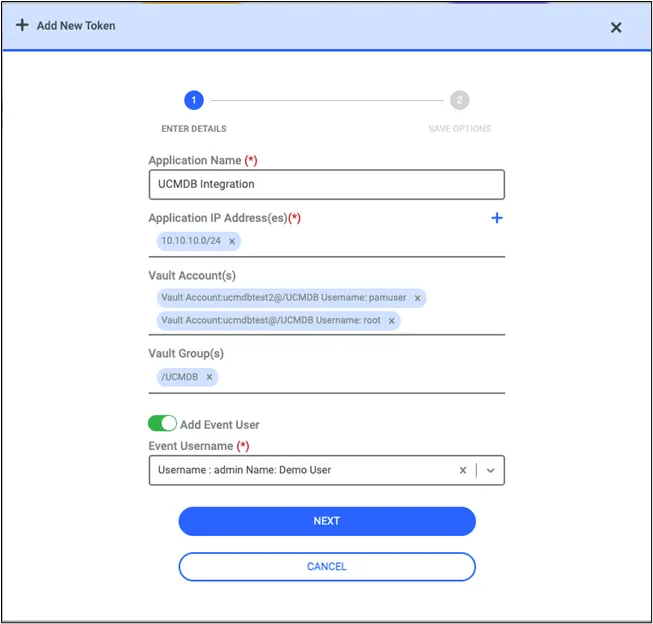Click the Add Event User label
Viewport: 653px width, 624px height.
219,424
